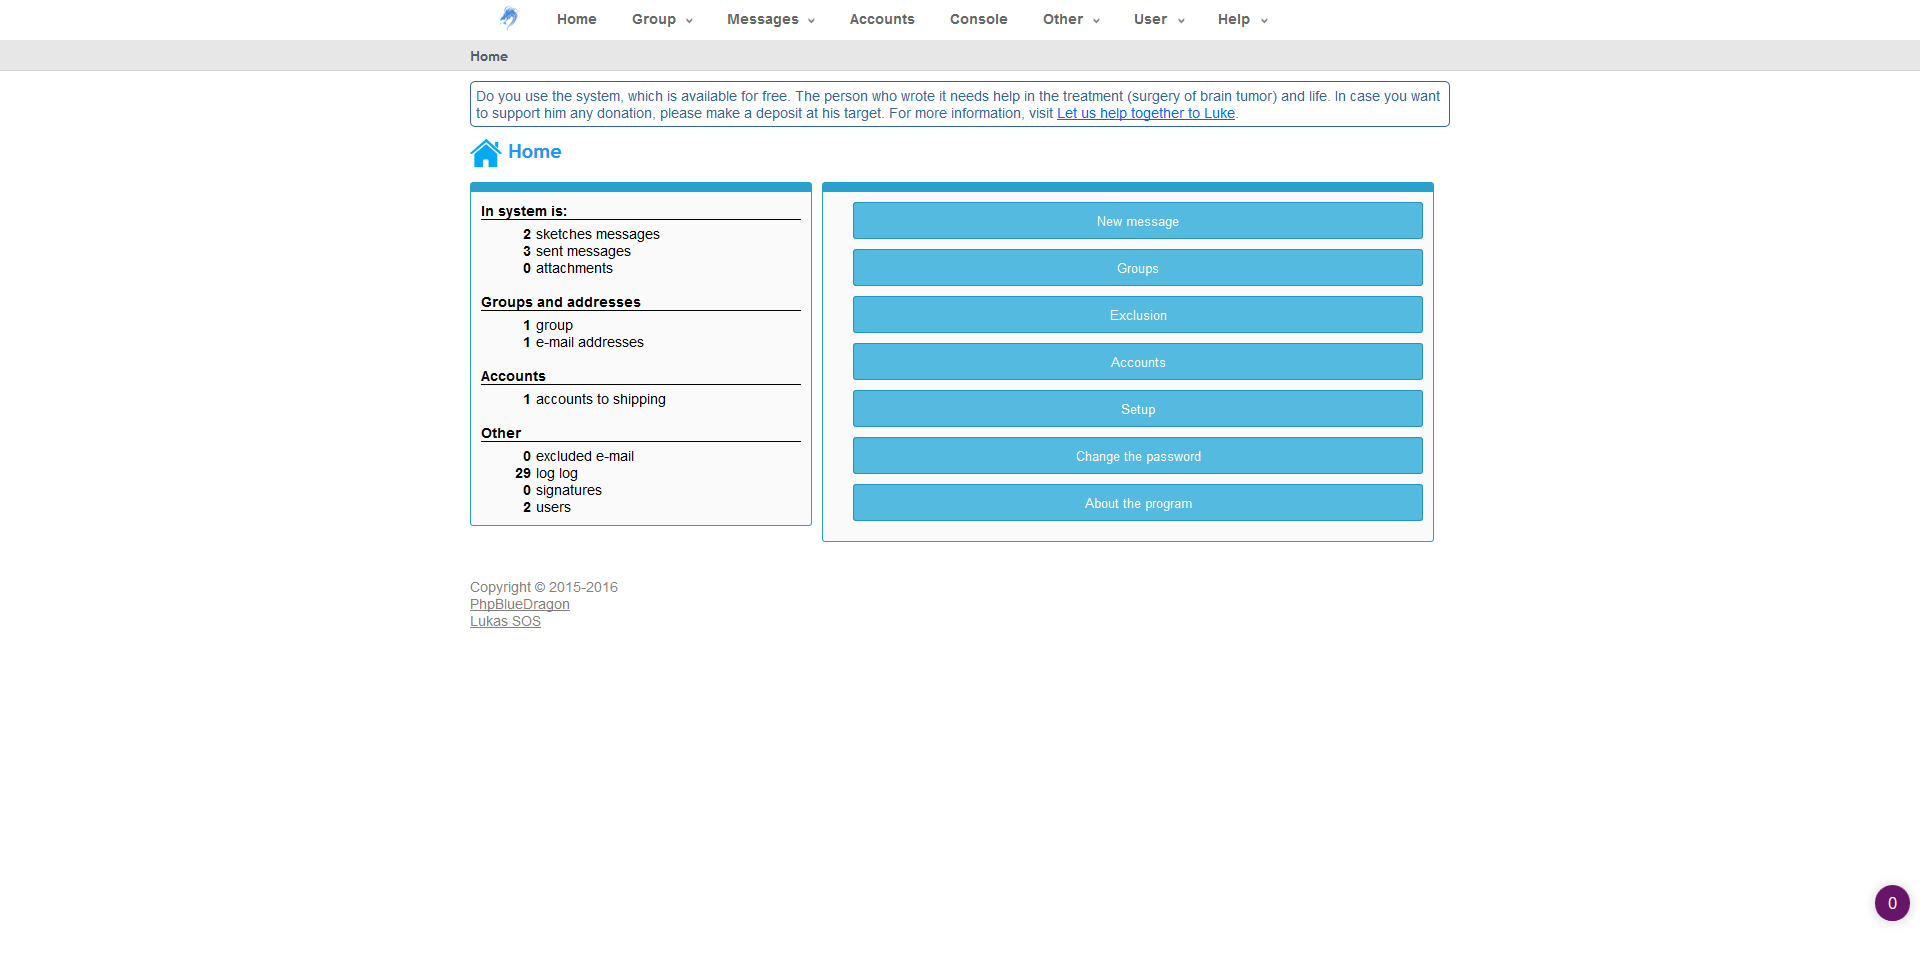Image resolution: width=1920 pixels, height=953 pixels.
Task: Open Console in the top navigation
Action: pos(979,19)
